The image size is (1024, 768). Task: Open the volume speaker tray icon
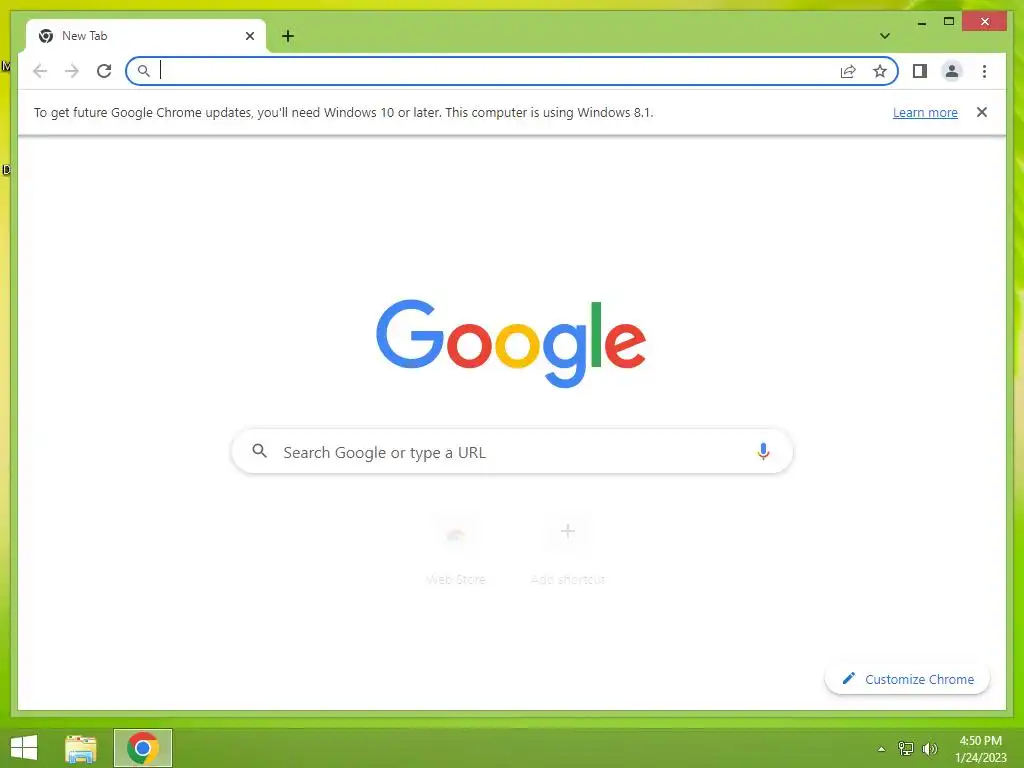pyautogui.click(x=930, y=748)
